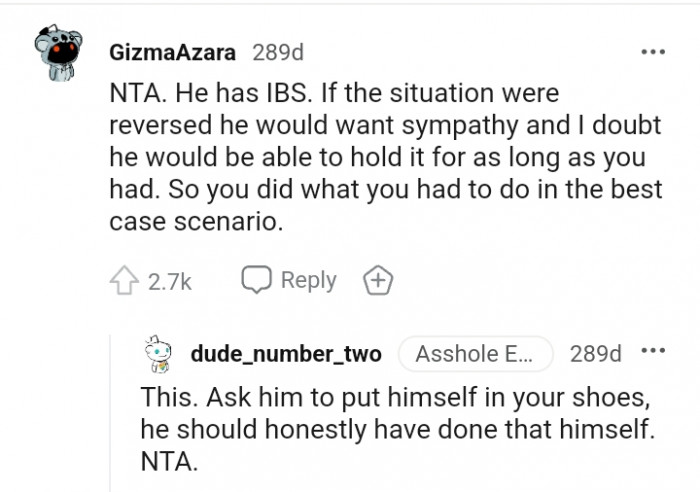Click the reply line starting 'This. Ask him'
This screenshot has width=700, height=492.
[396, 395]
